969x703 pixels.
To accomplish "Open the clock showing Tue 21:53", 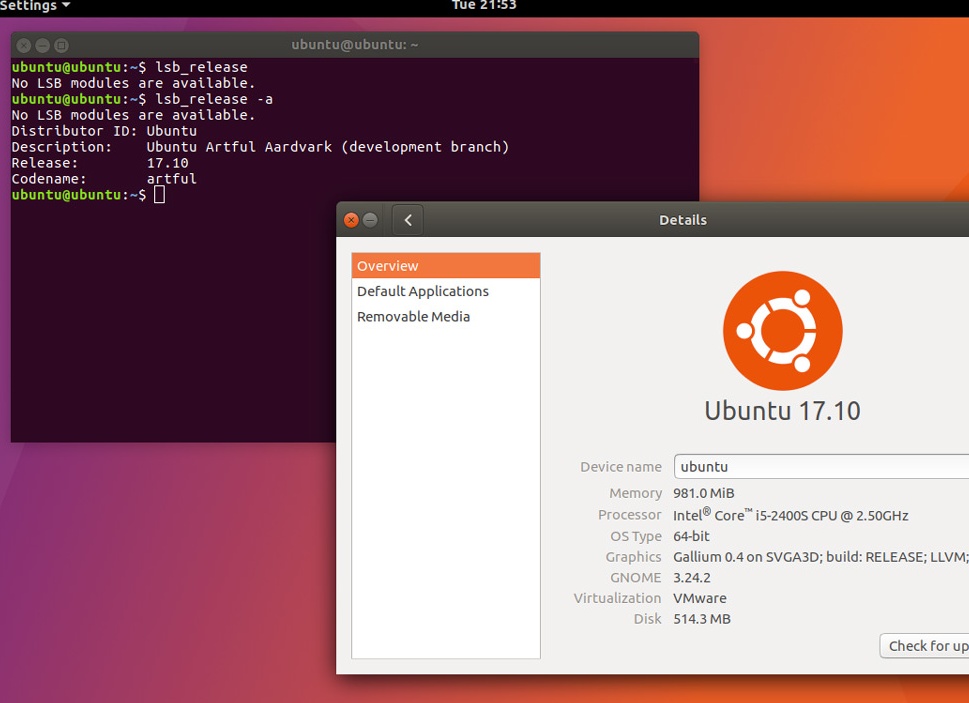I will click(x=484, y=6).
